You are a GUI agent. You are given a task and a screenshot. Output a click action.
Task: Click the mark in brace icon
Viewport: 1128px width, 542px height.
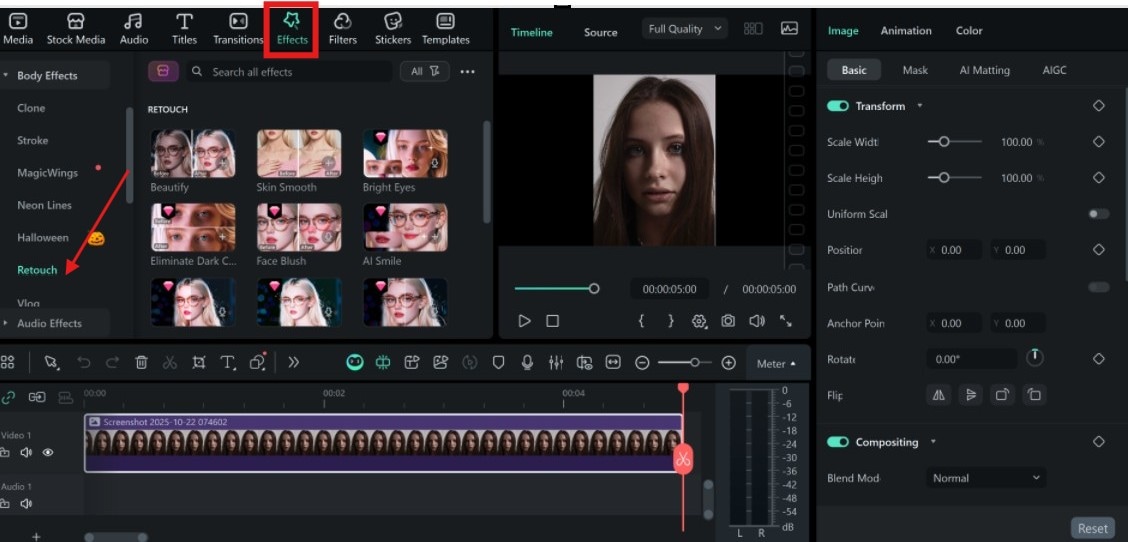tap(641, 321)
